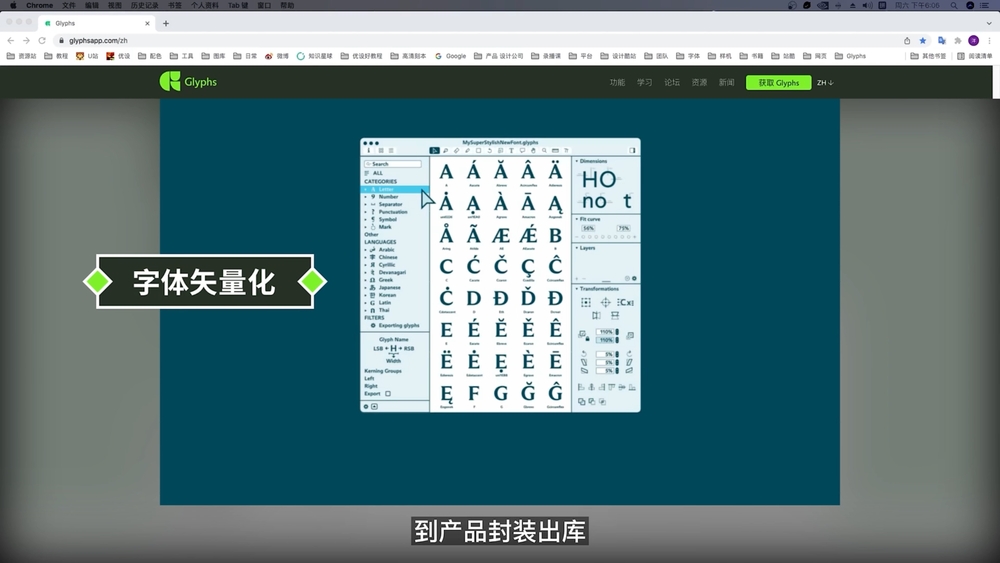Go back using the browser back arrow
This screenshot has width=1000, height=563.
click(x=11, y=40)
